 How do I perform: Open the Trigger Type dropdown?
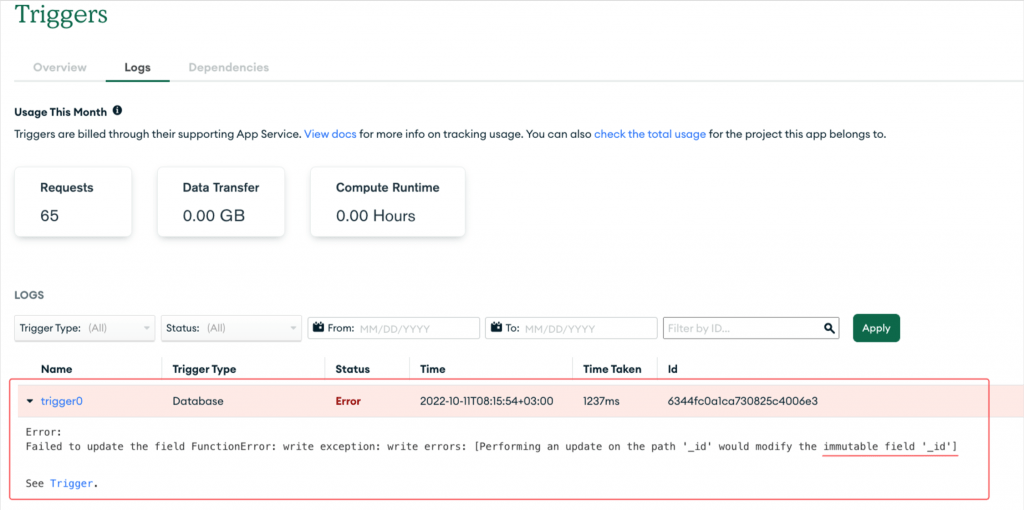point(85,328)
